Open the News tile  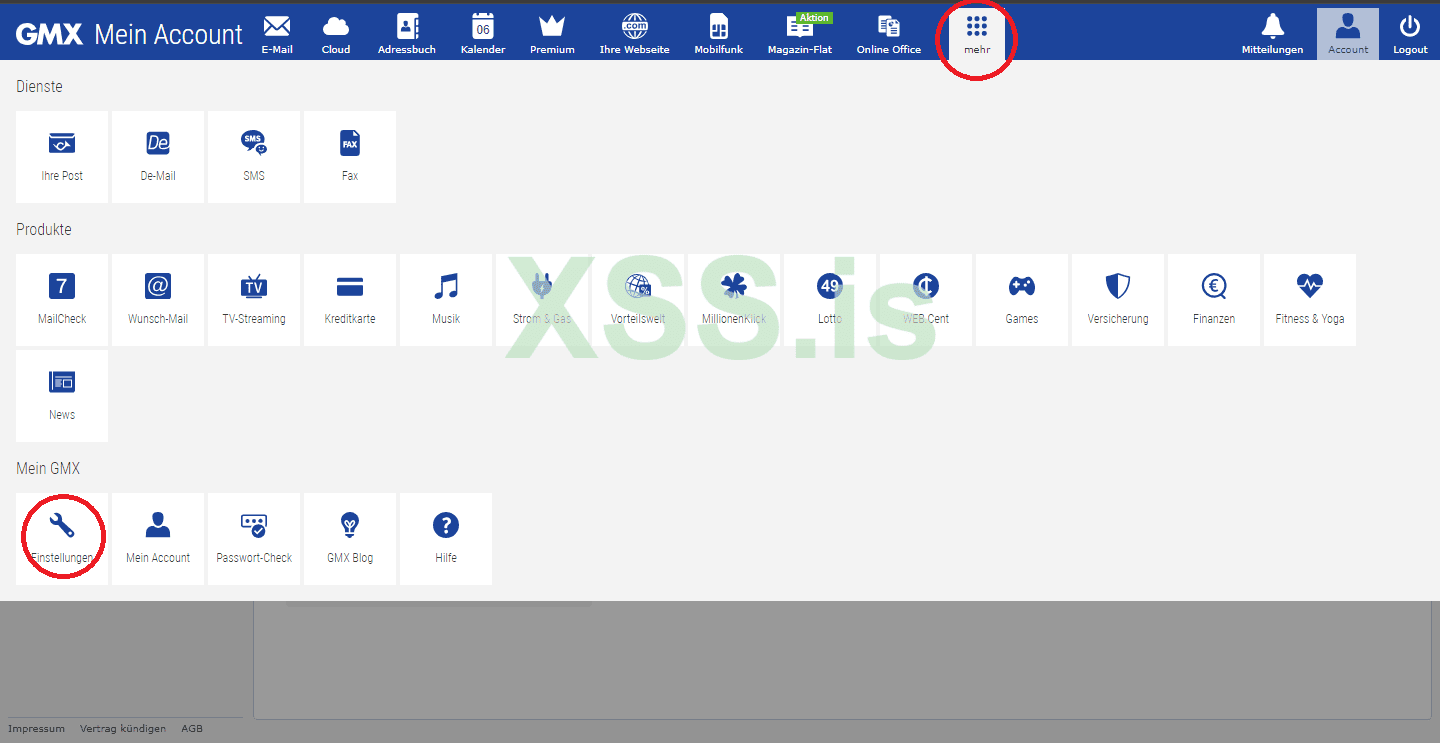tap(62, 396)
